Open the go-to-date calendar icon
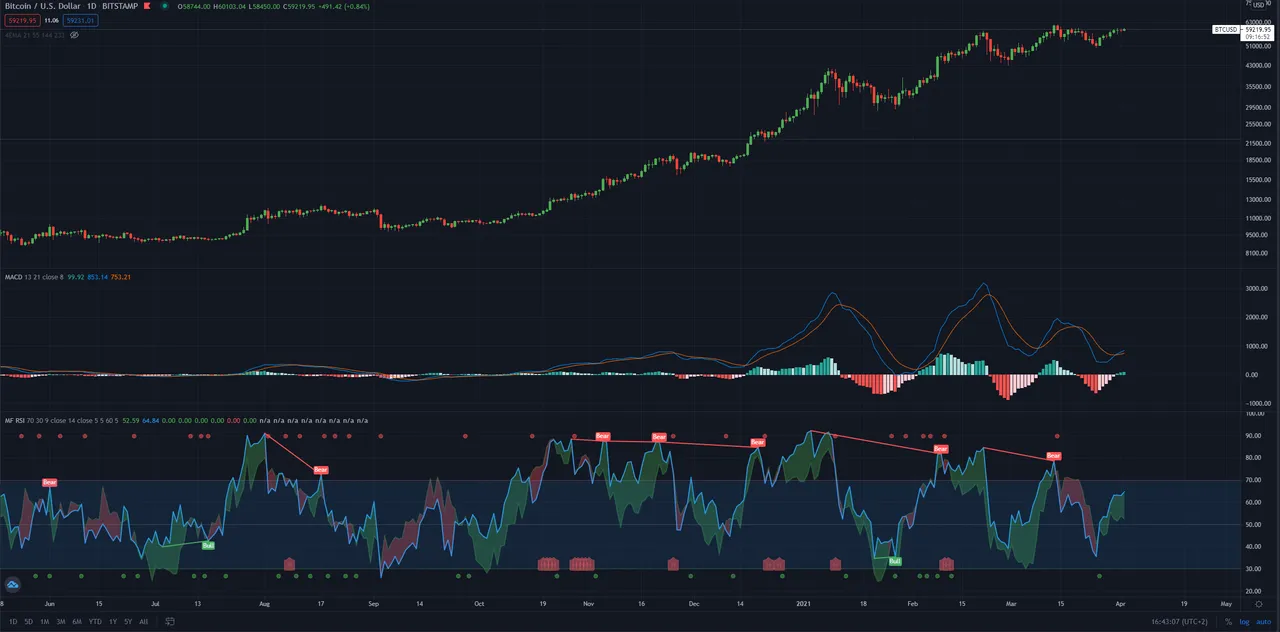The height and width of the screenshot is (632, 1280). click(x=170, y=621)
